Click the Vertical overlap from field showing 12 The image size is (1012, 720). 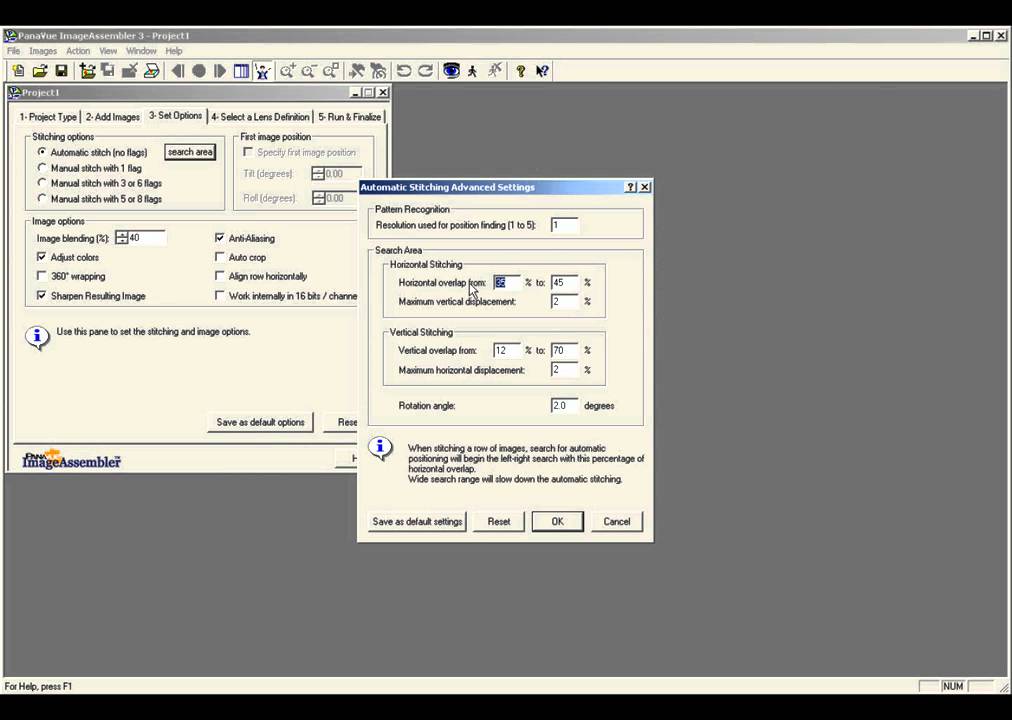click(507, 350)
